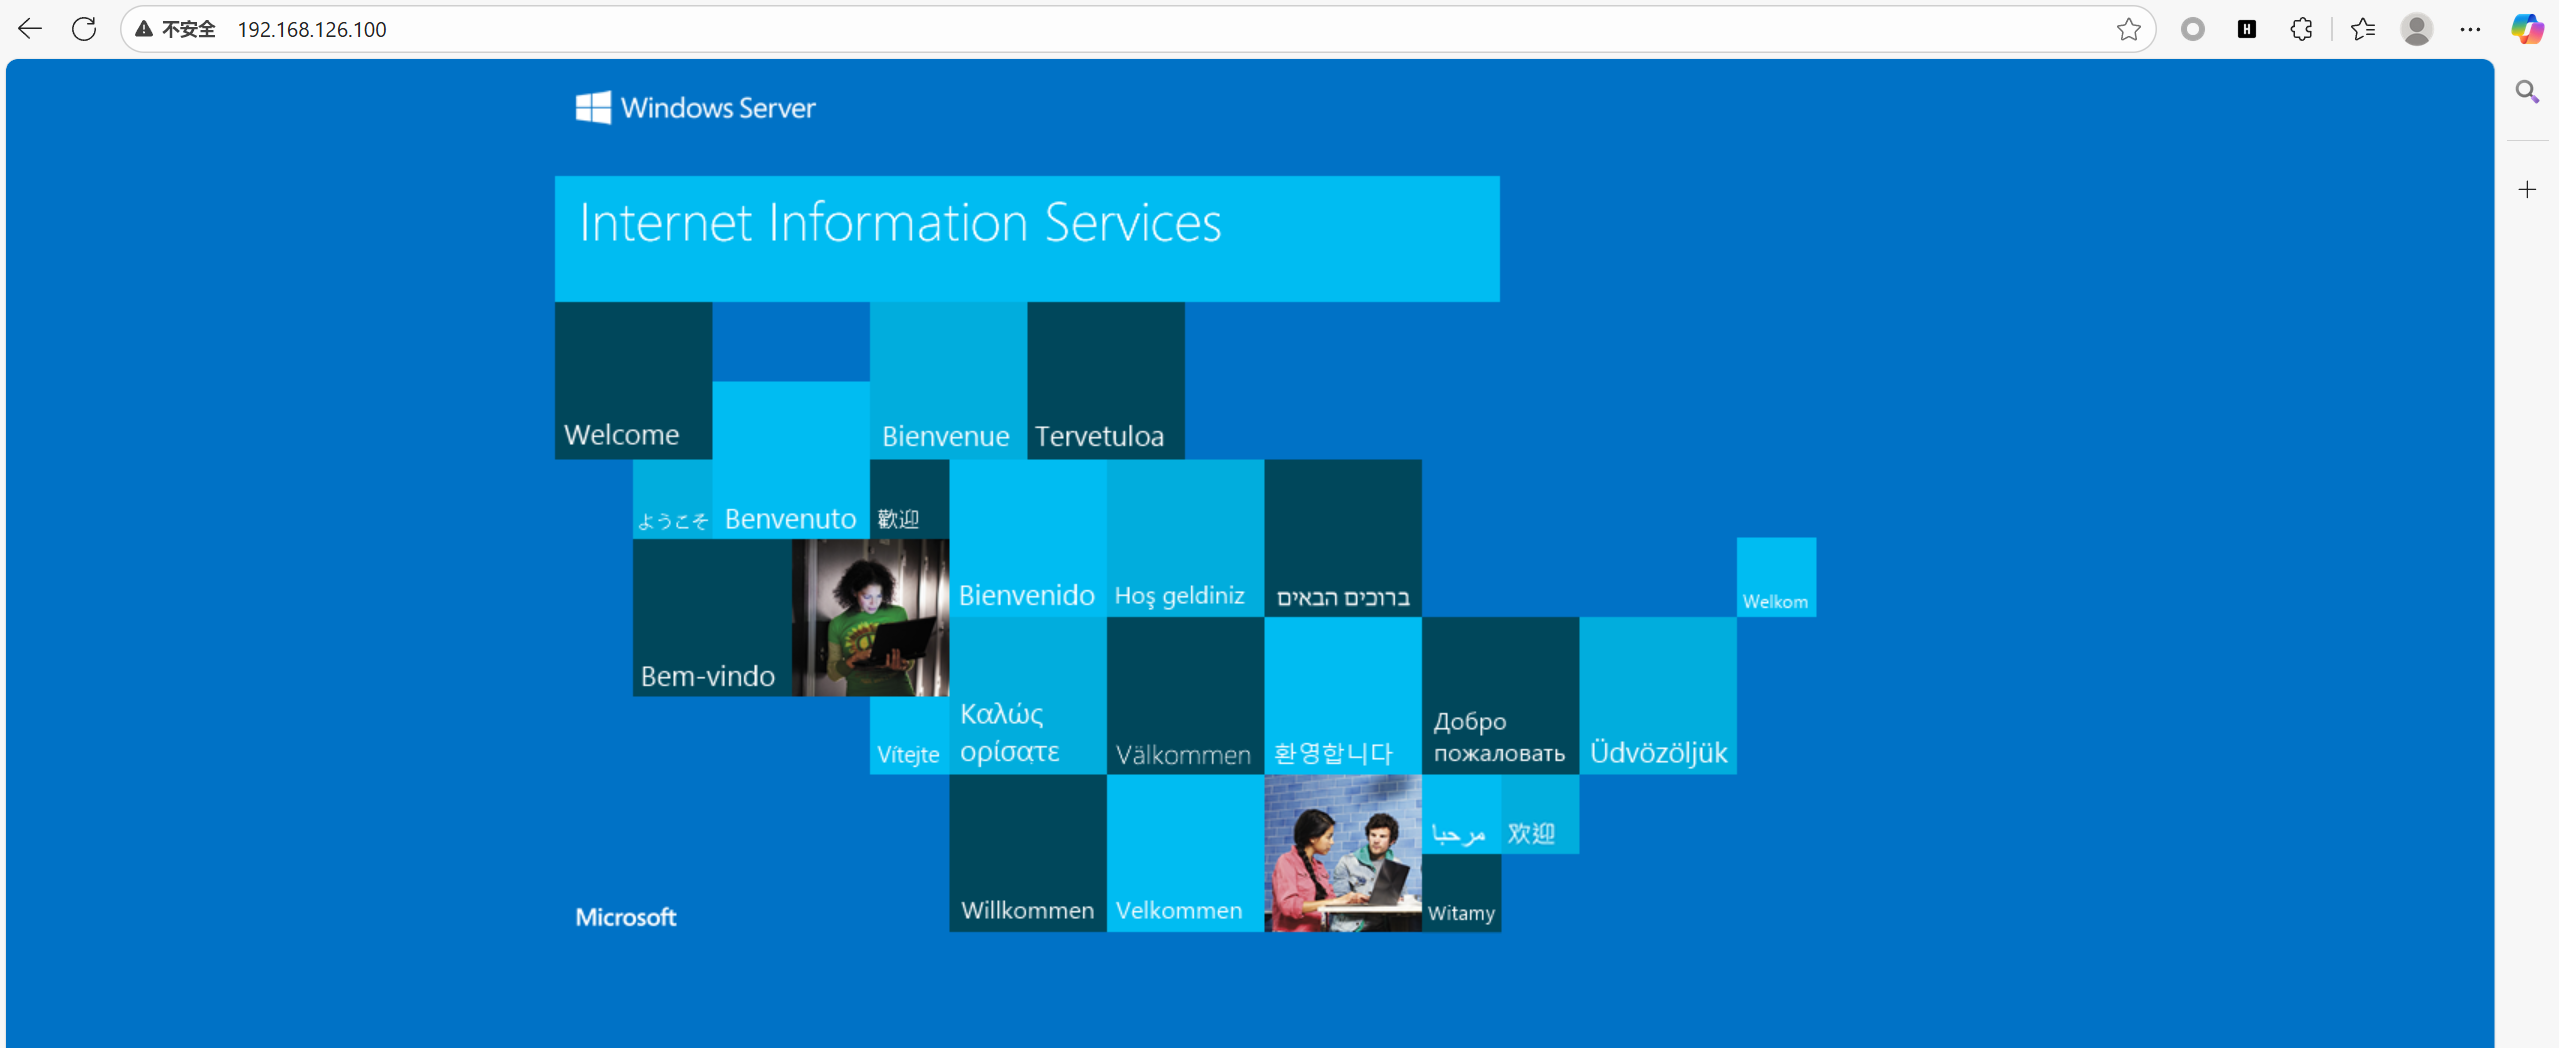Open the user profile avatar
This screenshot has width=2559, height=1048.
pyautogui.click(x=2416, y=29)
